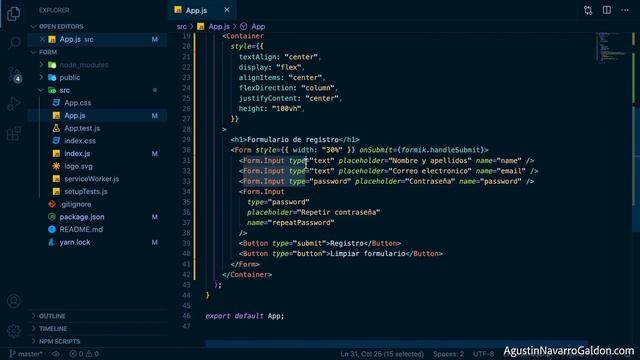This screenshot has width=640, height=360.
Task: Open the Accounts menu icon
Action: tap(14, 301)
